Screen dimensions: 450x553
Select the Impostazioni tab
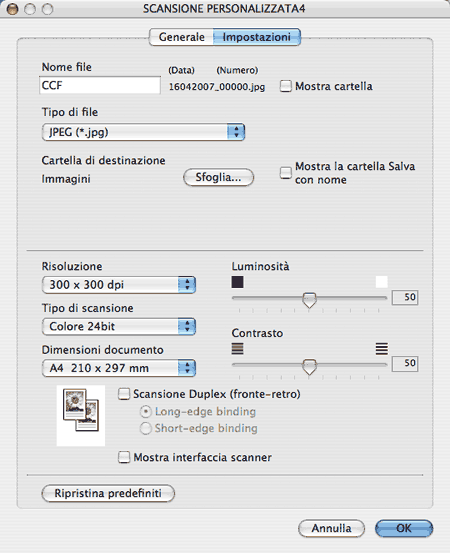coord(257,37)
